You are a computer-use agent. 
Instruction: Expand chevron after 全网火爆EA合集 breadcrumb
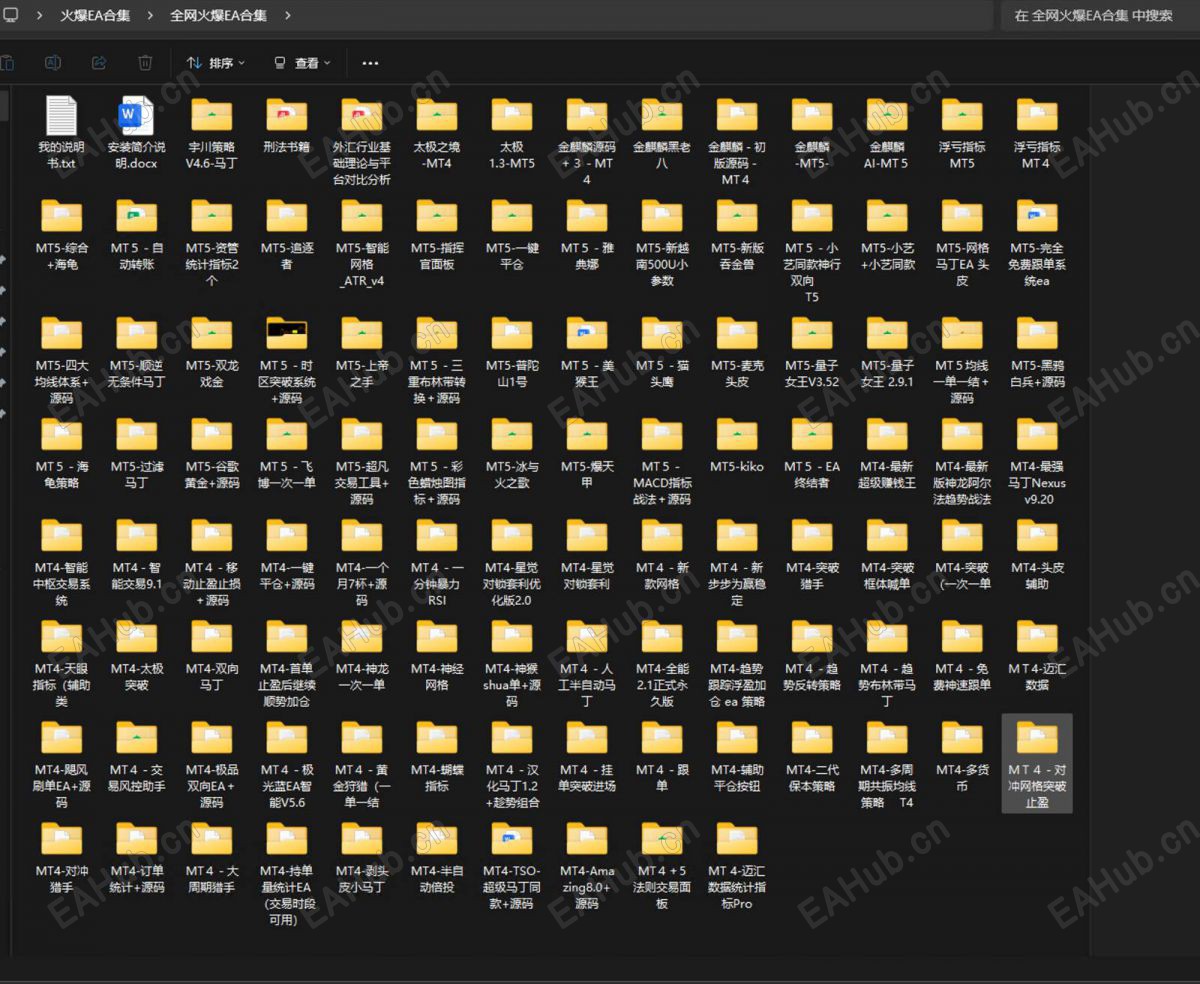click(x=288, y=15)
